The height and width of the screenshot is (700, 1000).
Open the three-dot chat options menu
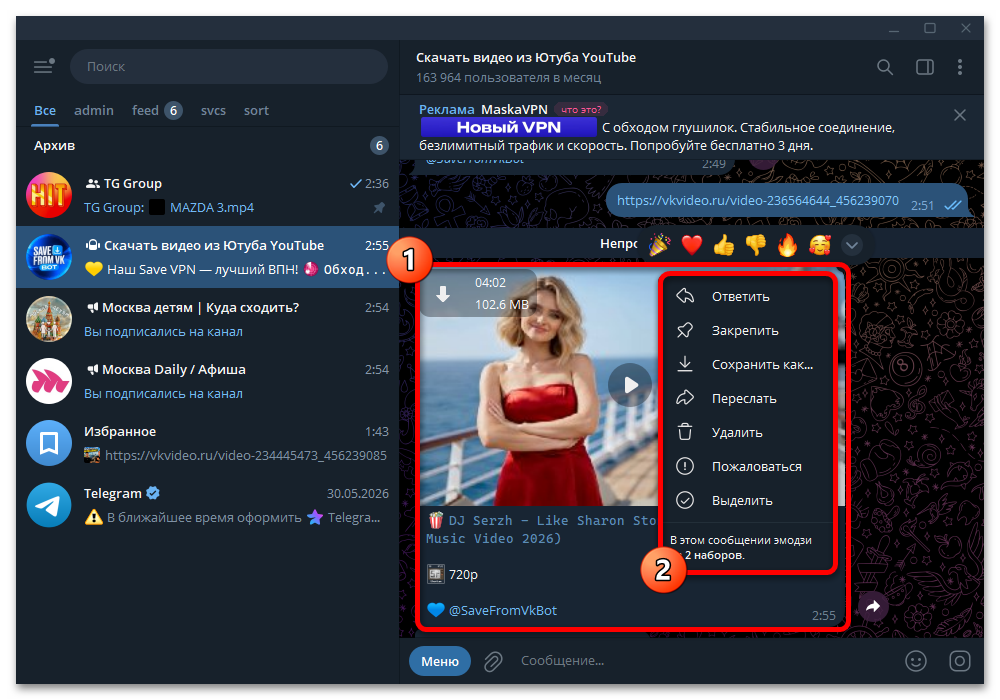960,67
